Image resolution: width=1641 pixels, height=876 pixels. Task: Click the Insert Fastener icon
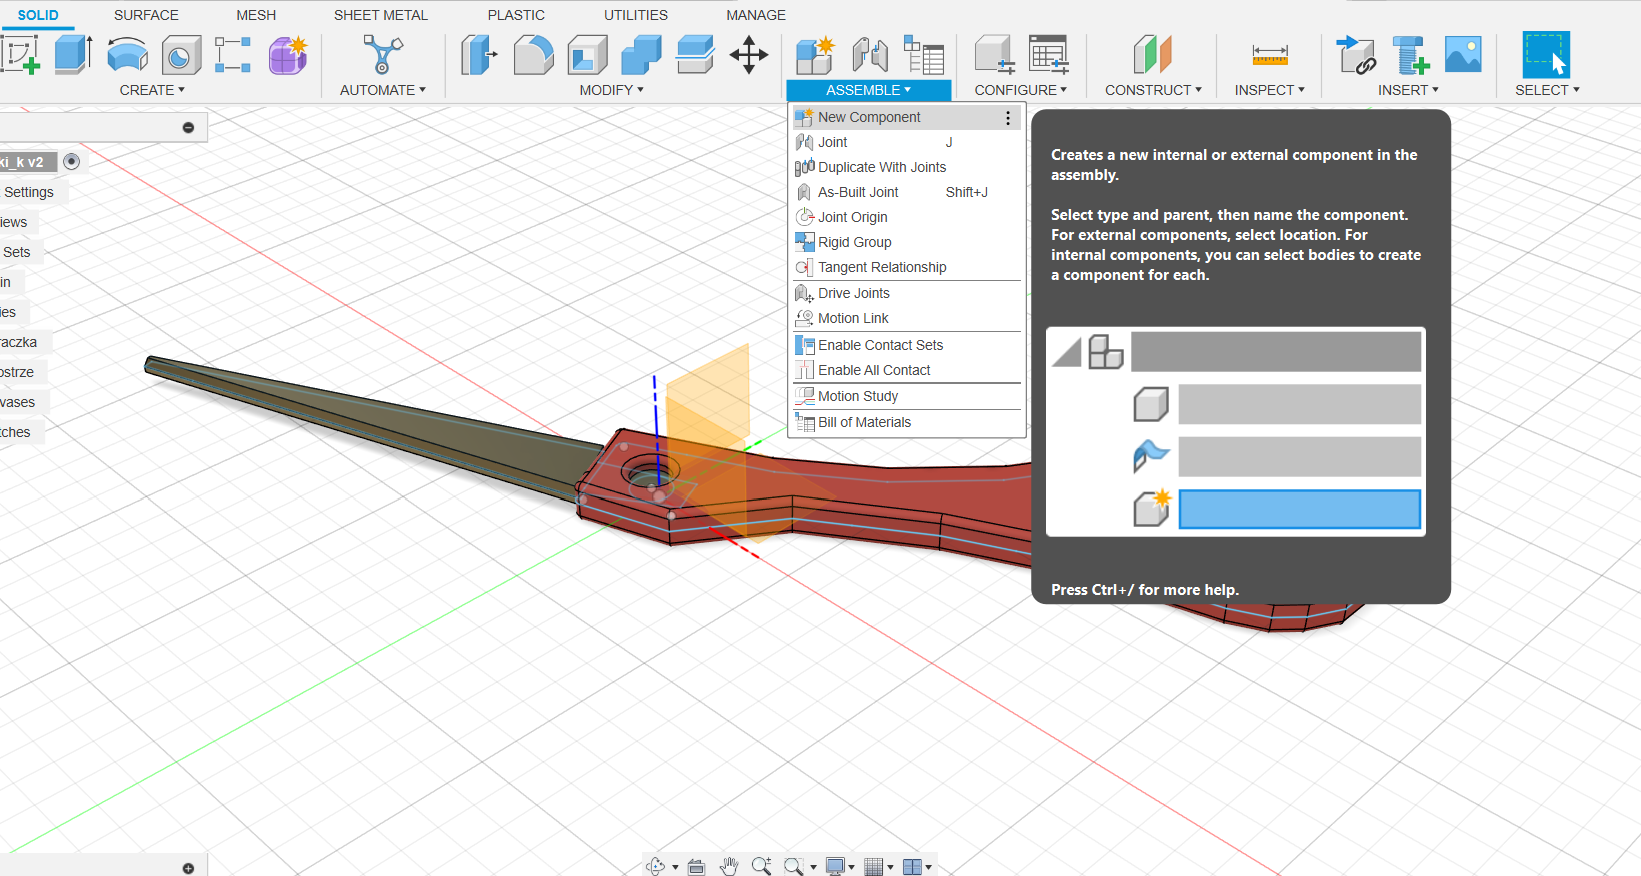pyautogui.click(x=1410, y=55)
